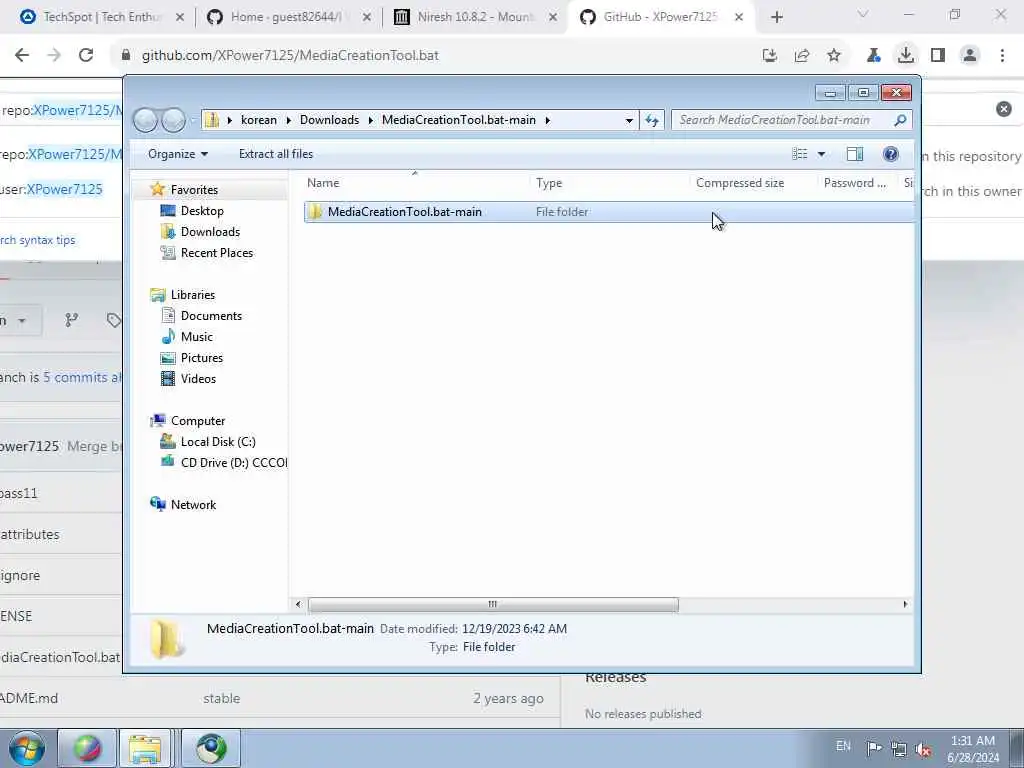1024x768 pixels.
Task: Expand arrow between korean and Downloads breadcrumb
Action: (289, 120)
